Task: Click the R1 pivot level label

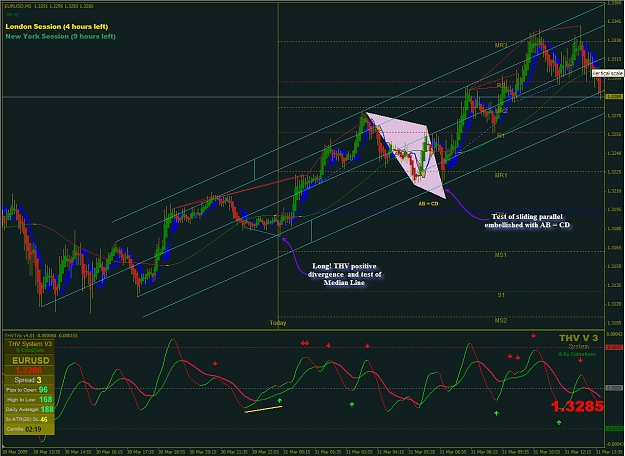Action: pos(501,136)
